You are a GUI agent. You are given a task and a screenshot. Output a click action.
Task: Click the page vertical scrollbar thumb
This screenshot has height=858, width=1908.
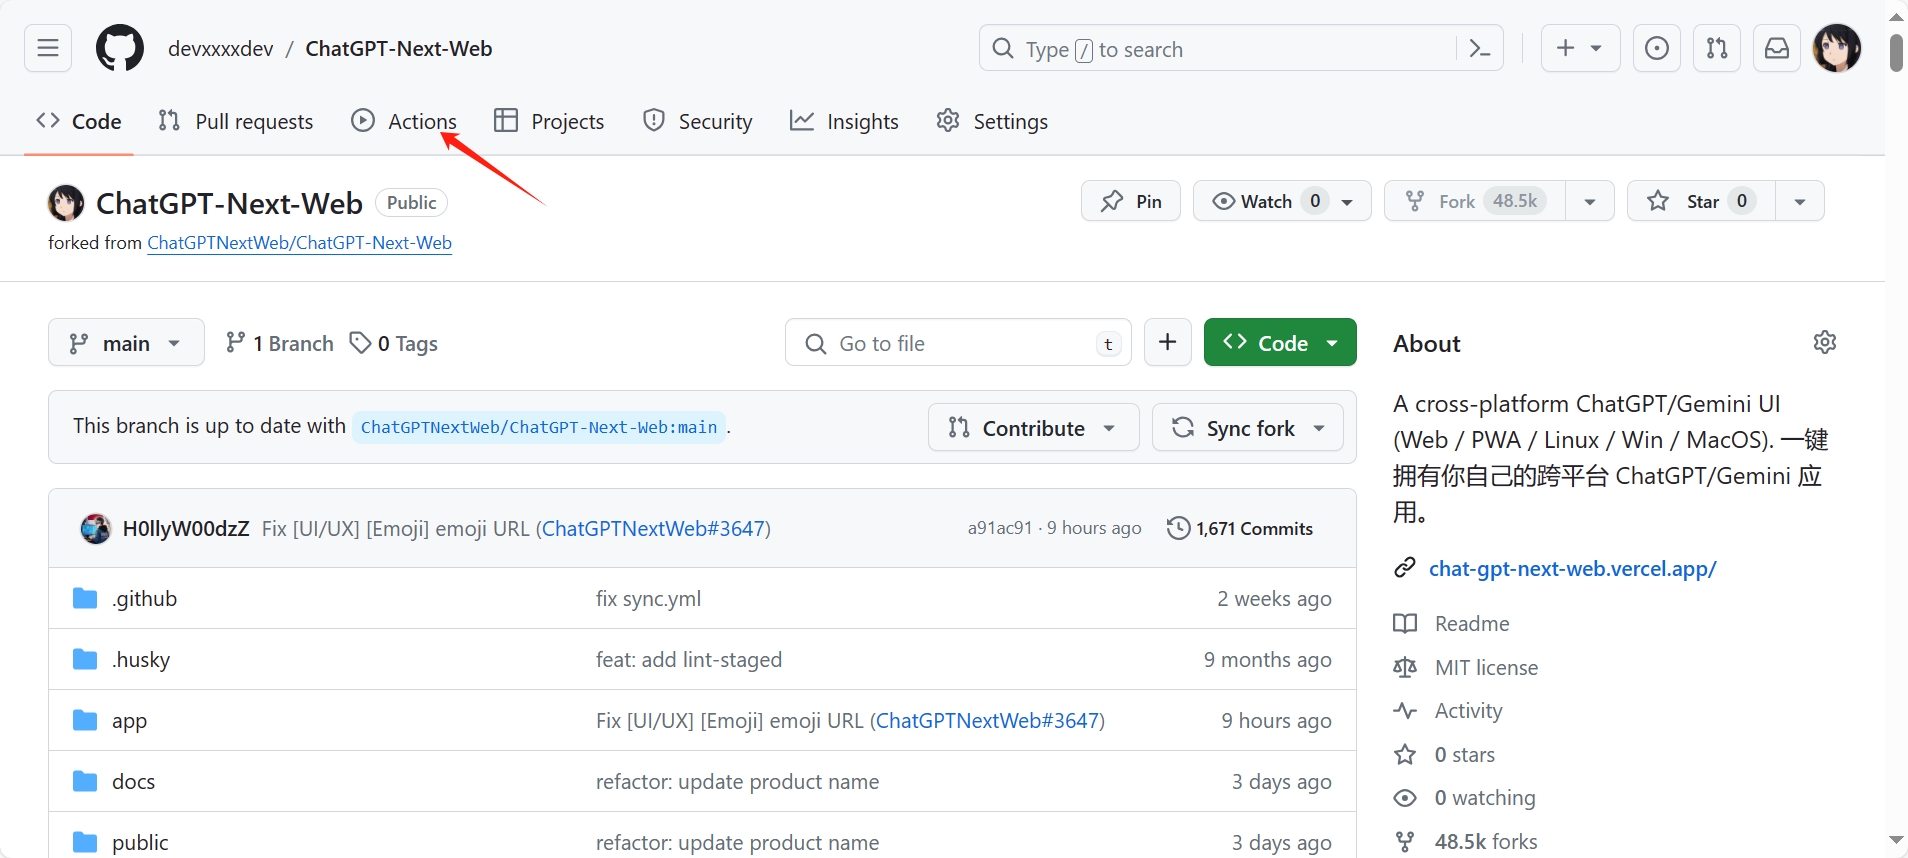pos(1896,52)
